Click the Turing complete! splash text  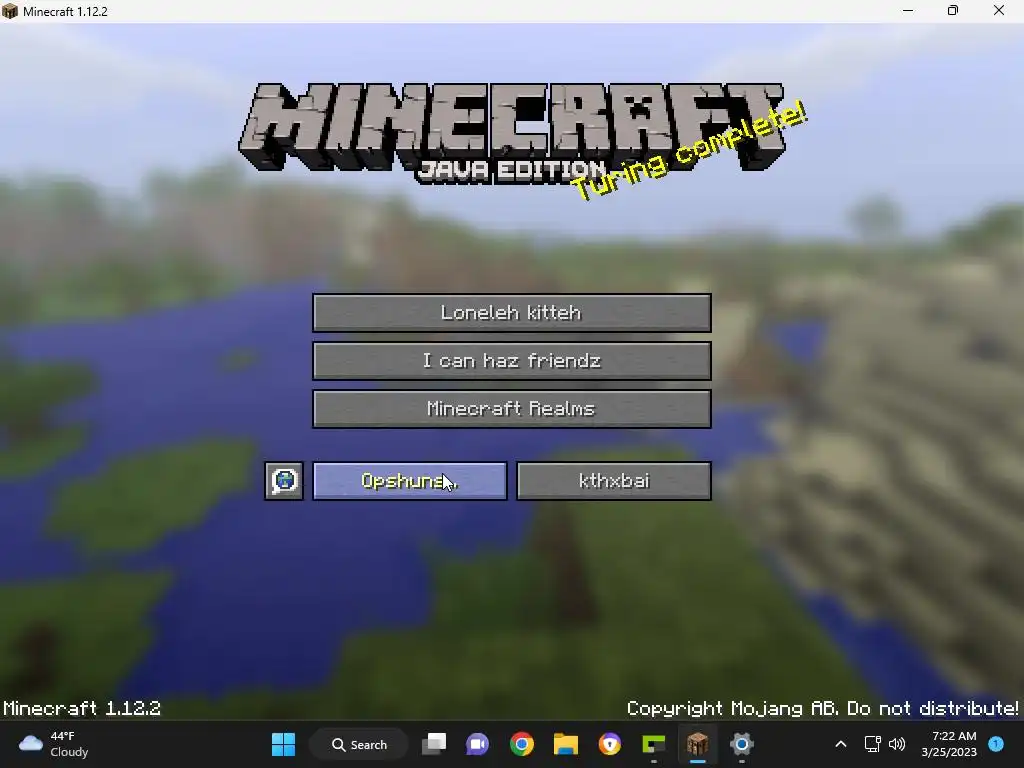[x=689, y=151]
